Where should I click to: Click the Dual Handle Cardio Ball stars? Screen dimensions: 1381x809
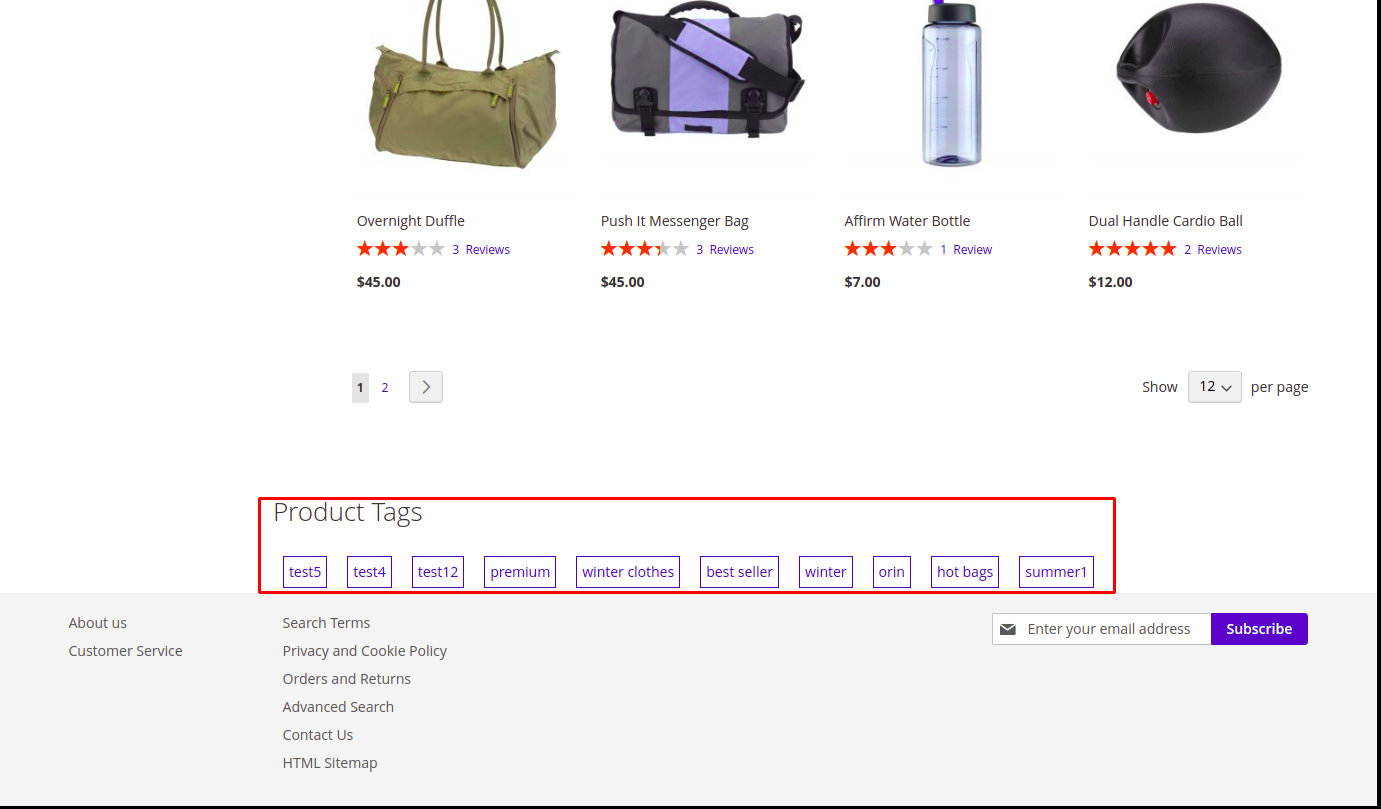[1132, 249]
